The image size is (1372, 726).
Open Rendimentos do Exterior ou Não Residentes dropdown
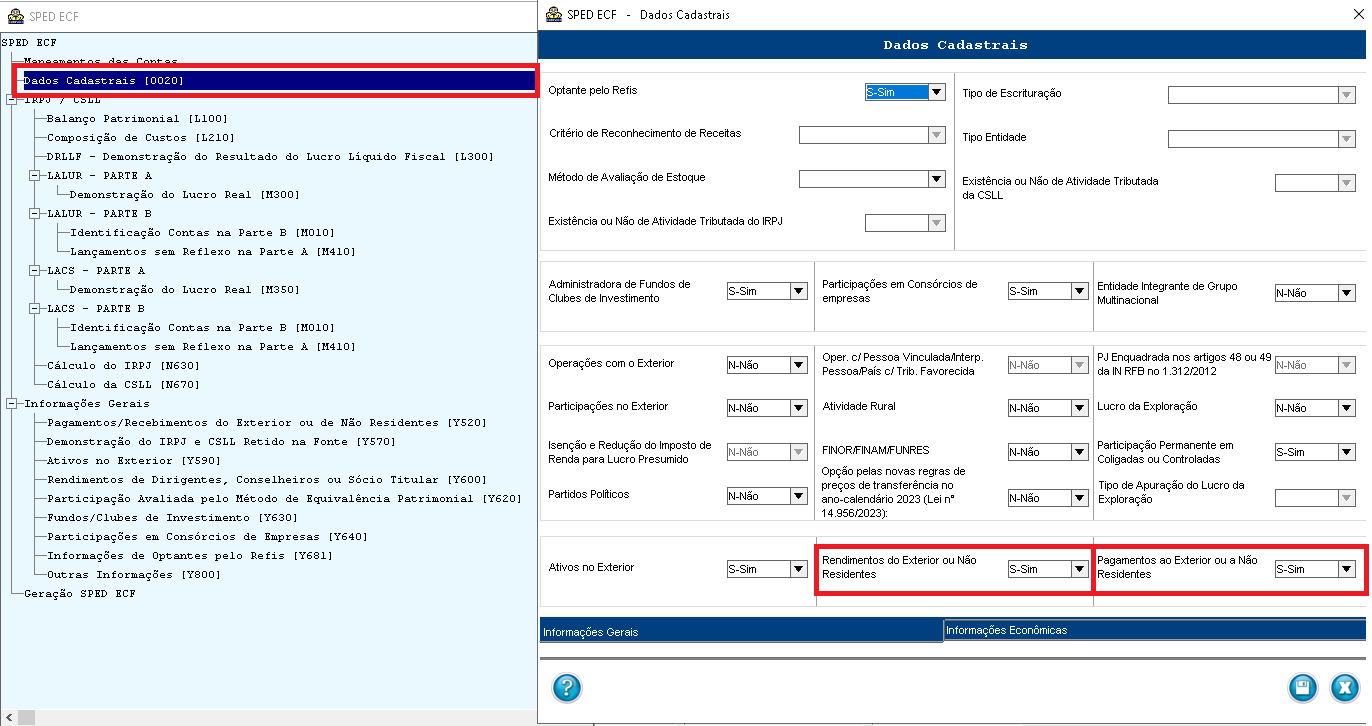coord(1080,569)
